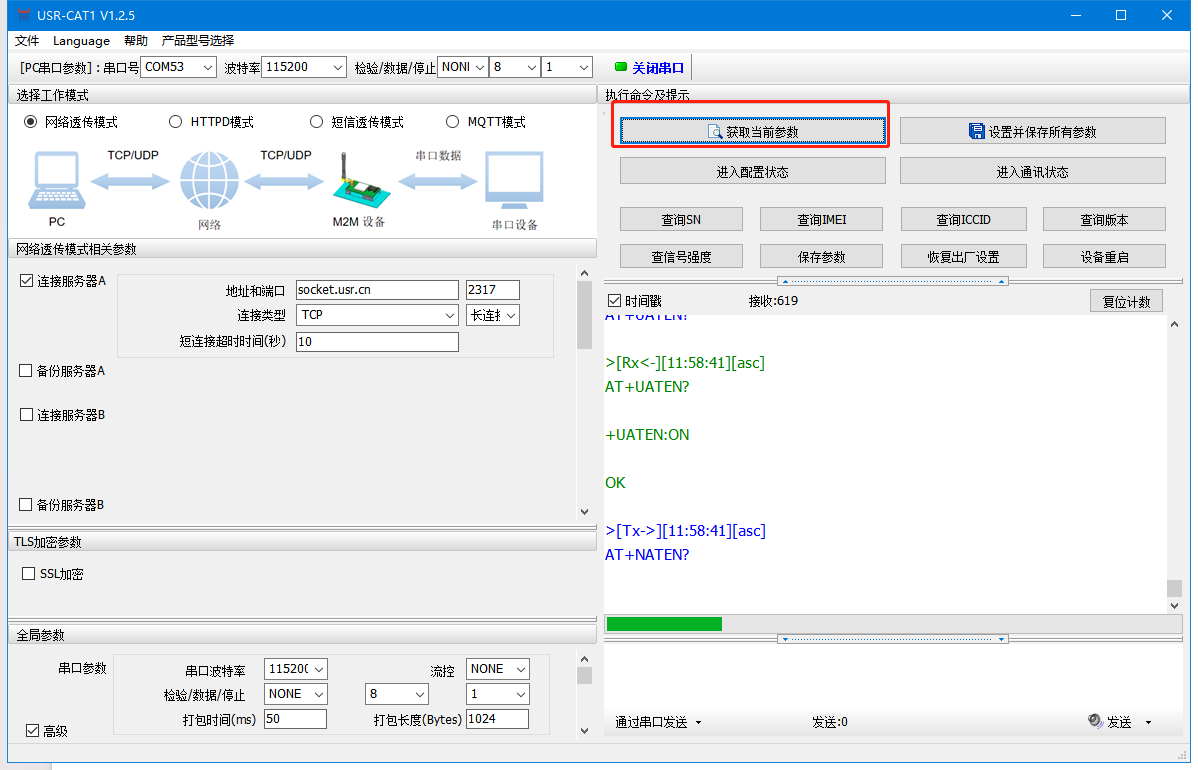Click the log panel vertical scrollbar thumb
1198x770 pixels.
tap(1174, 587)
